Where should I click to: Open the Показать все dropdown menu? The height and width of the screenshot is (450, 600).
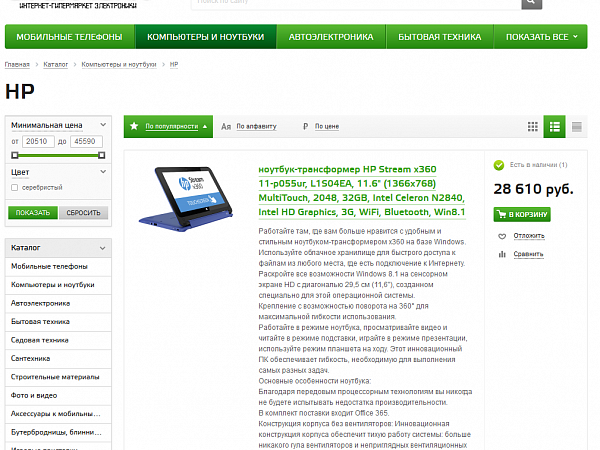541,37
